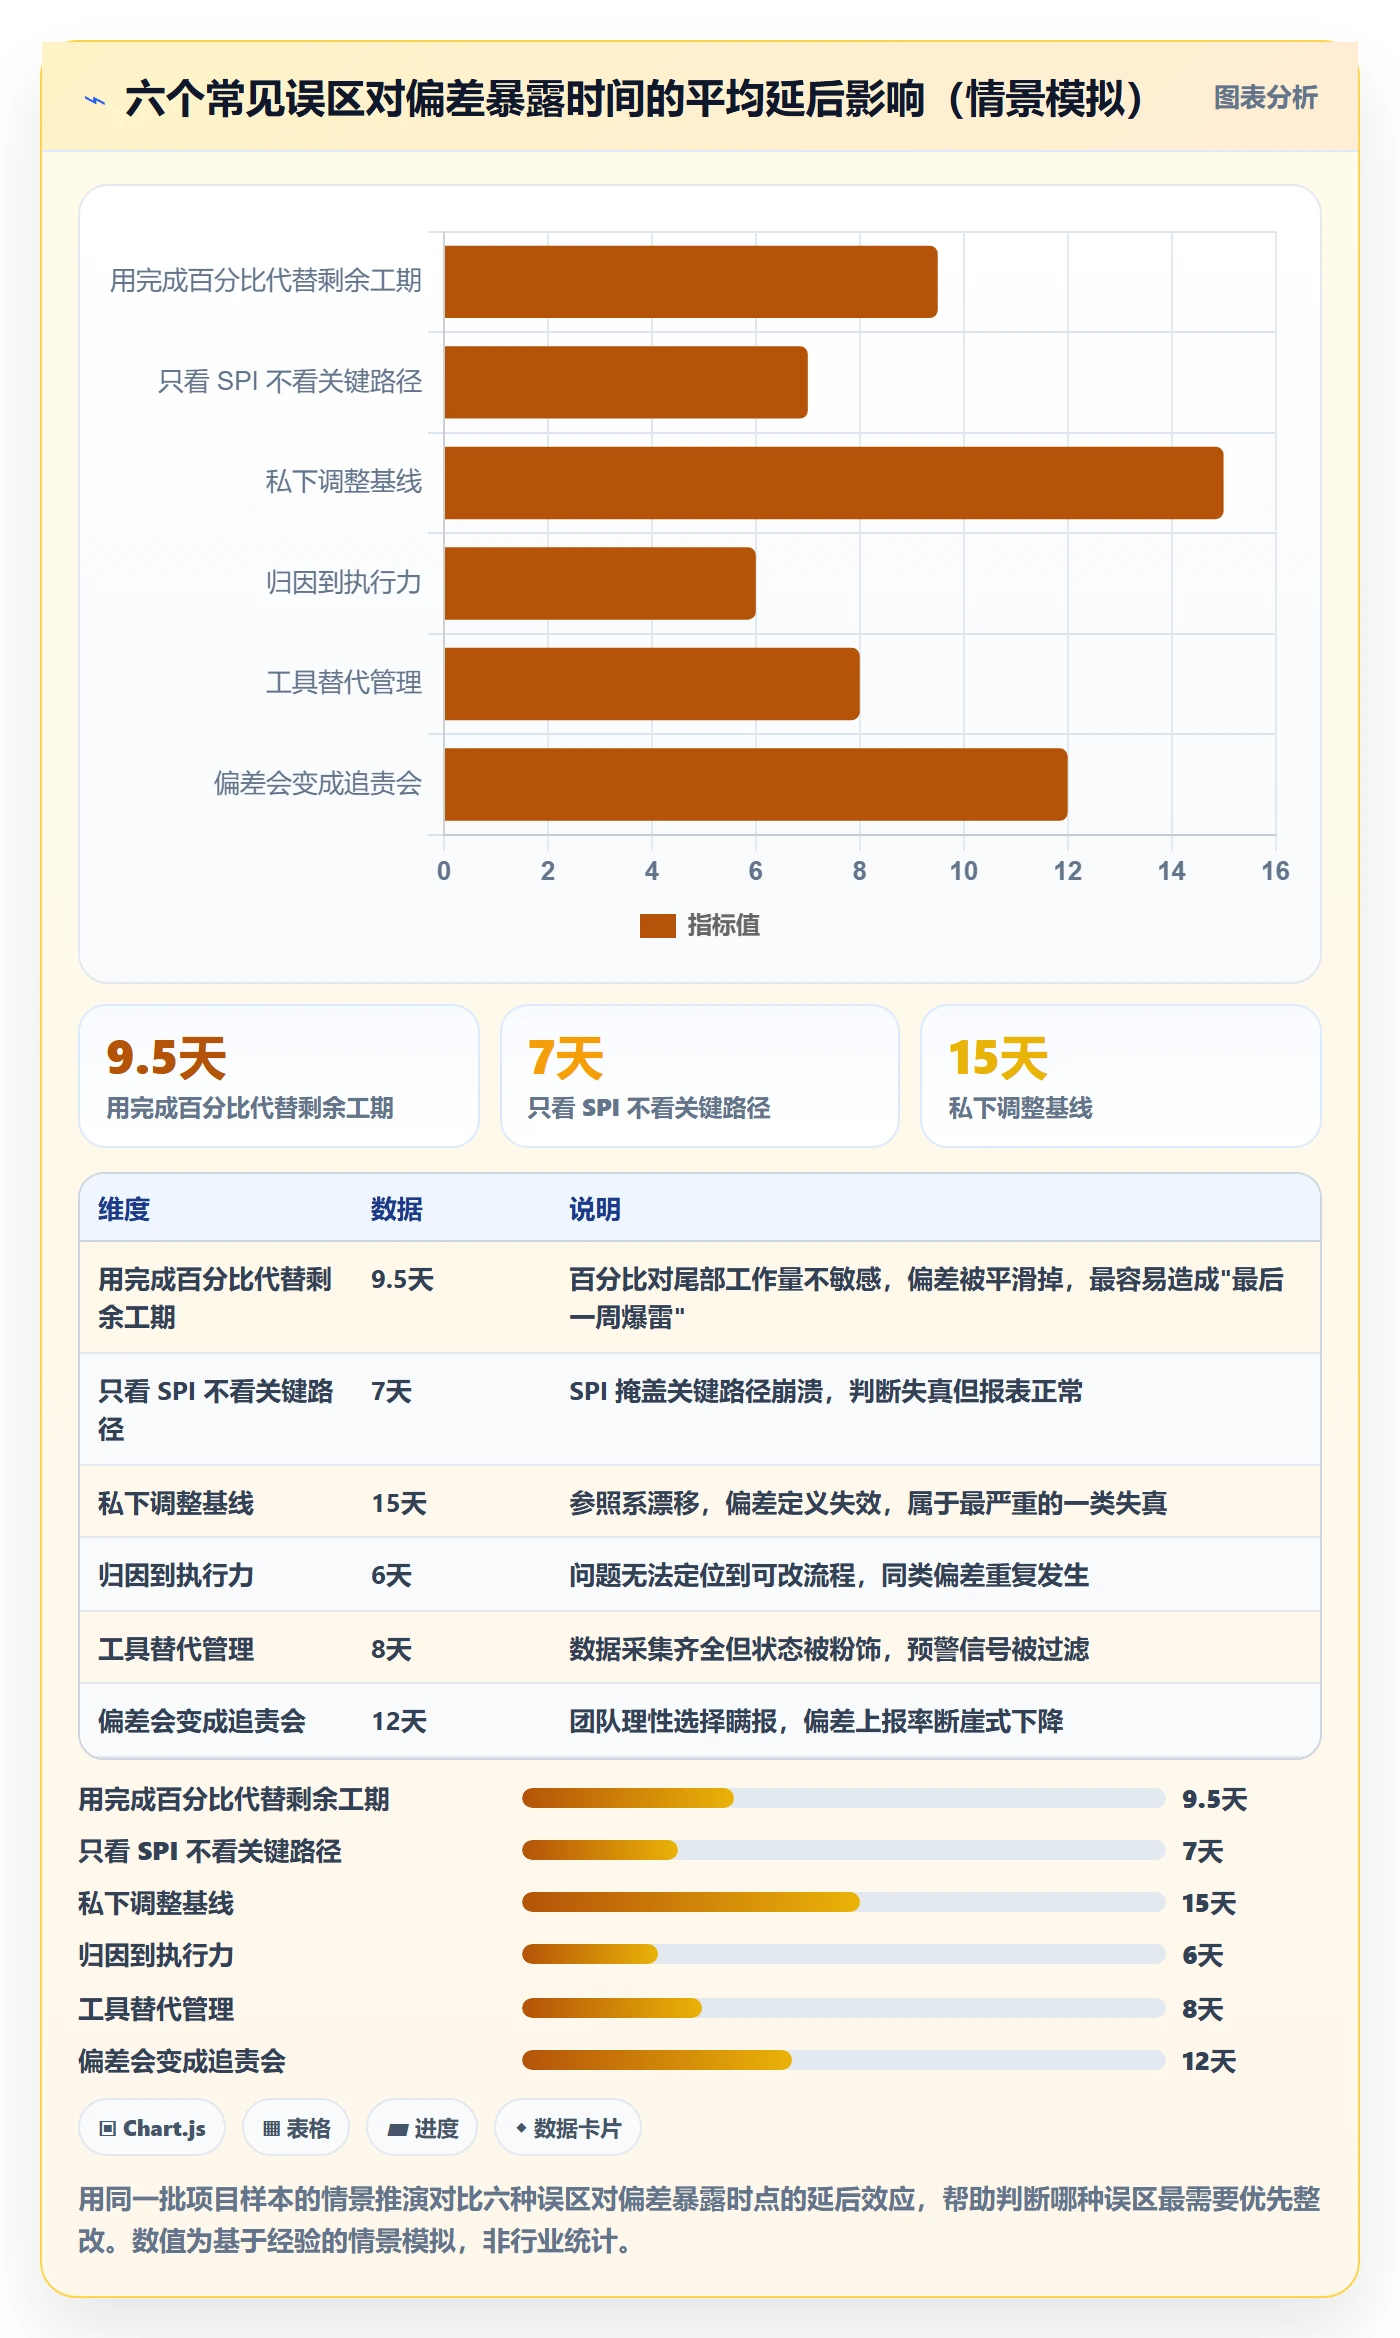The image size is (1400, 2338).
Task: Click the 数据 column header
Action: pos(397,1209)
